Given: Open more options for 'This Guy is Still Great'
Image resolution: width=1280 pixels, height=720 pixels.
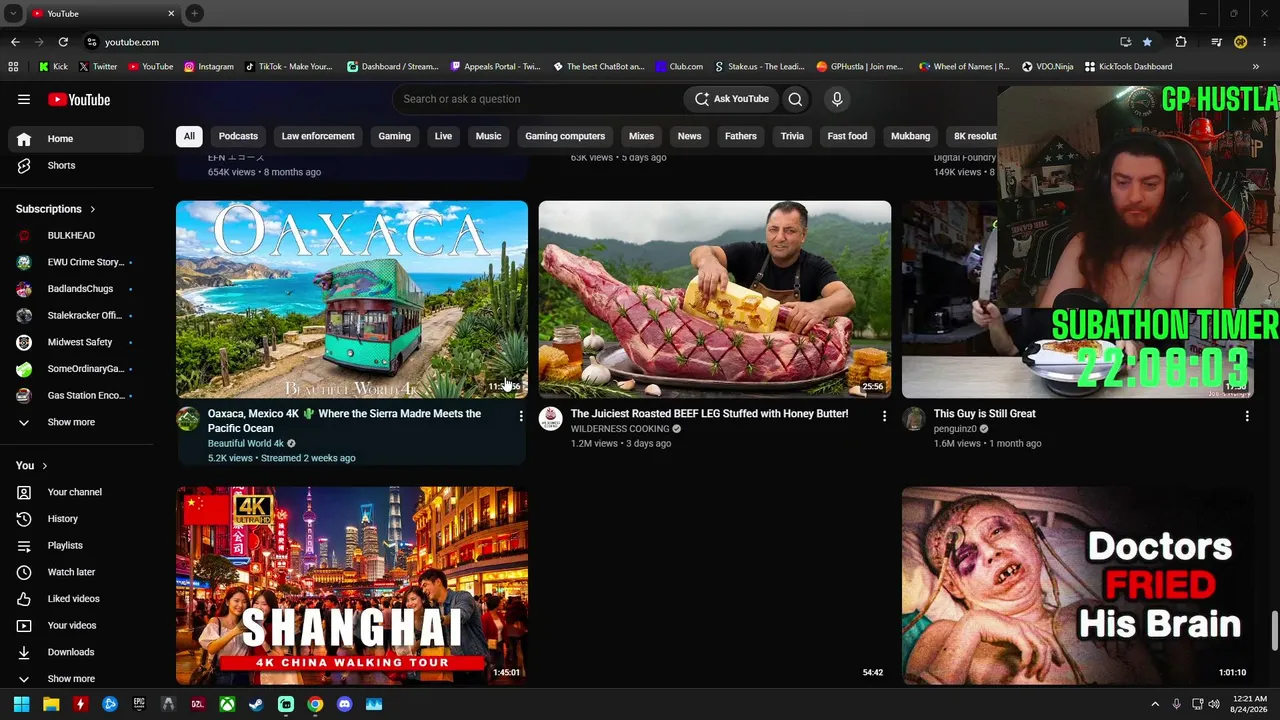Looking at the screenshot, I should [x=1247, y=416].
